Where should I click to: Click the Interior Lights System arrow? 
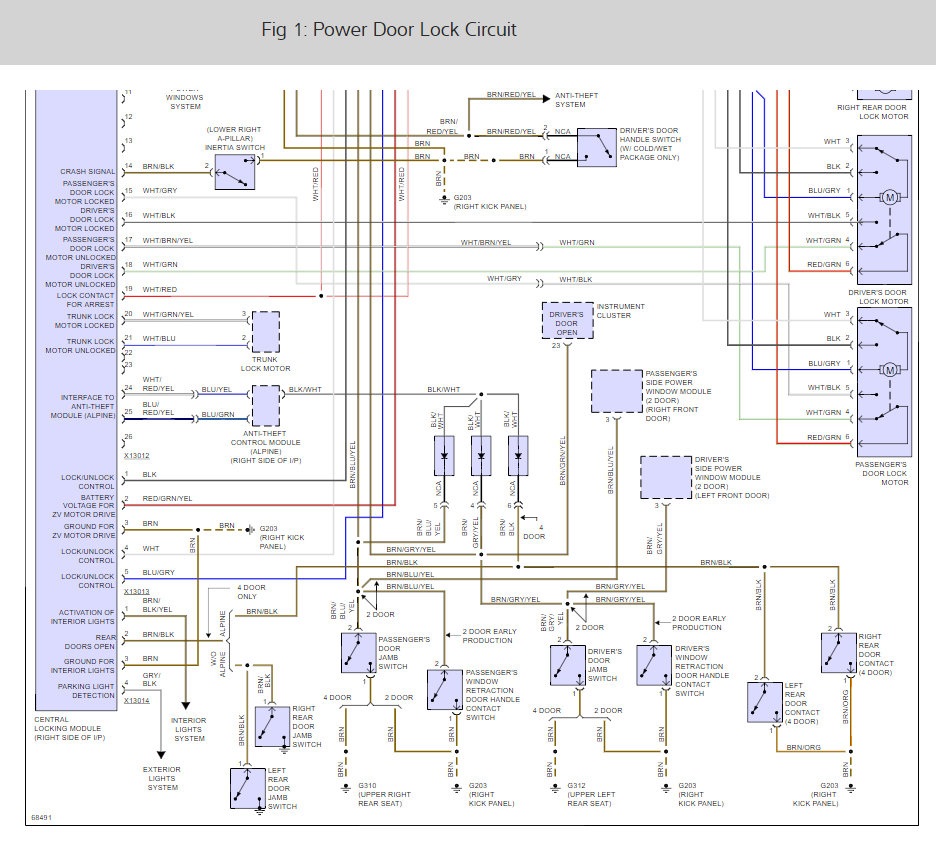click(x=186, y=706)
